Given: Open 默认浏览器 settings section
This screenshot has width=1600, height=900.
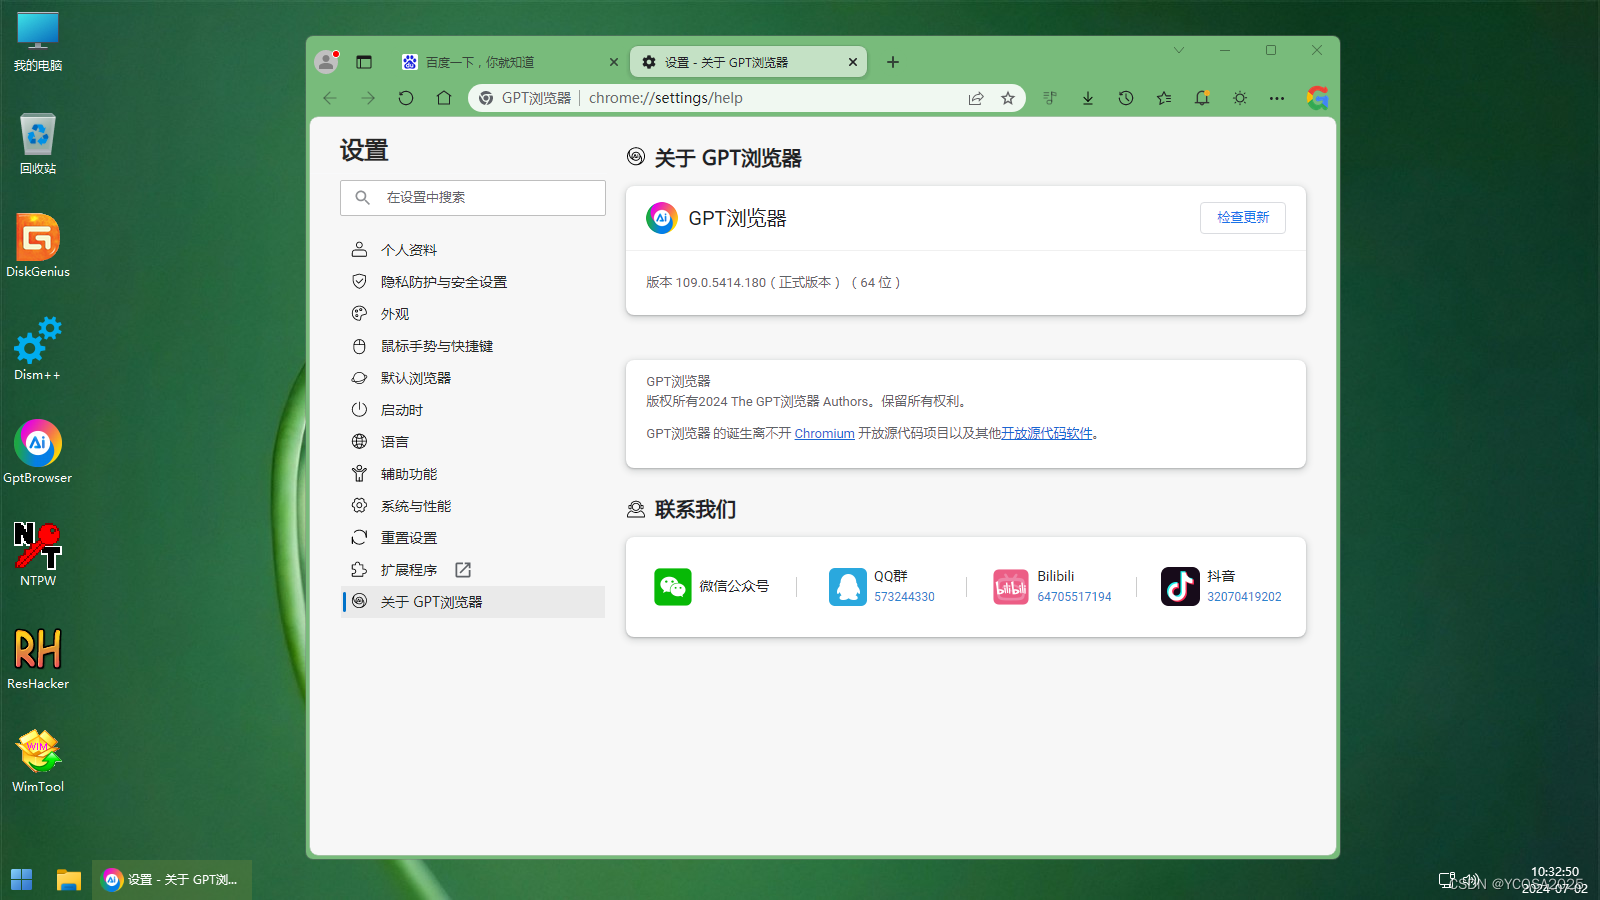Looking at the screenshot, I should pos(473,378).
